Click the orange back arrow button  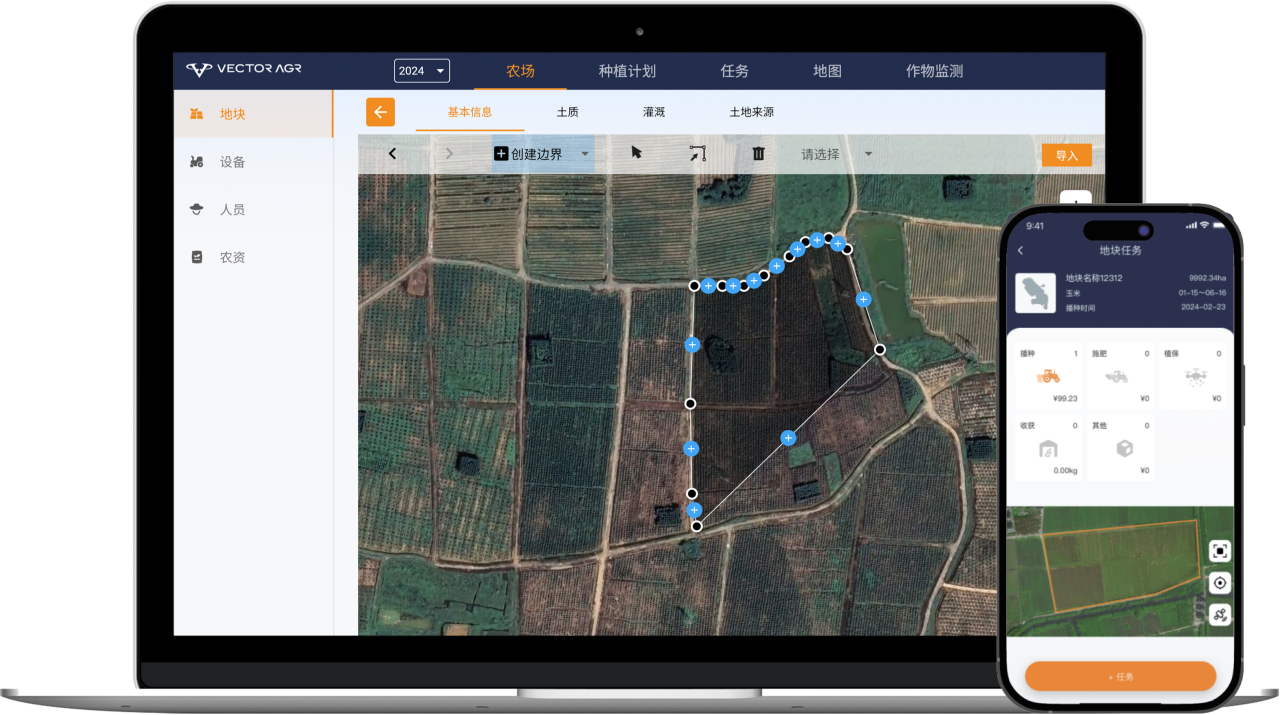click(380, 112)
